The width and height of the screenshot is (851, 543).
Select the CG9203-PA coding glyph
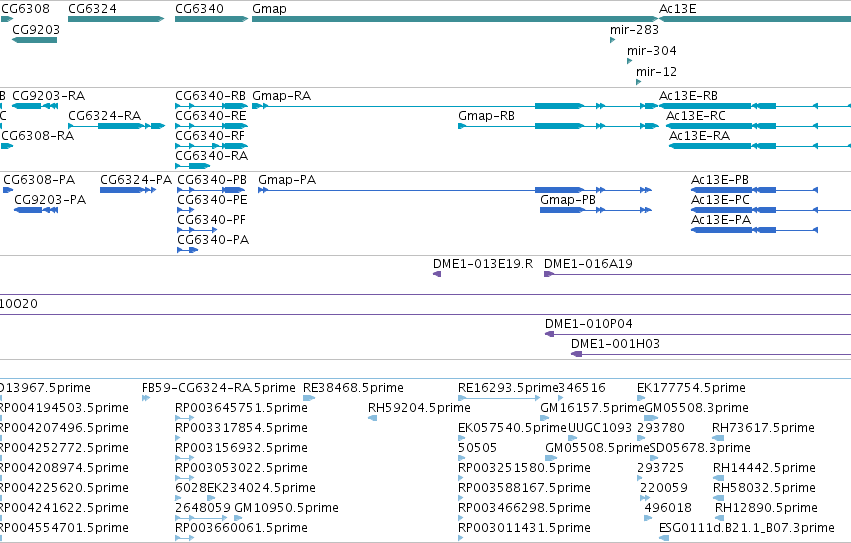click(36, 210)
